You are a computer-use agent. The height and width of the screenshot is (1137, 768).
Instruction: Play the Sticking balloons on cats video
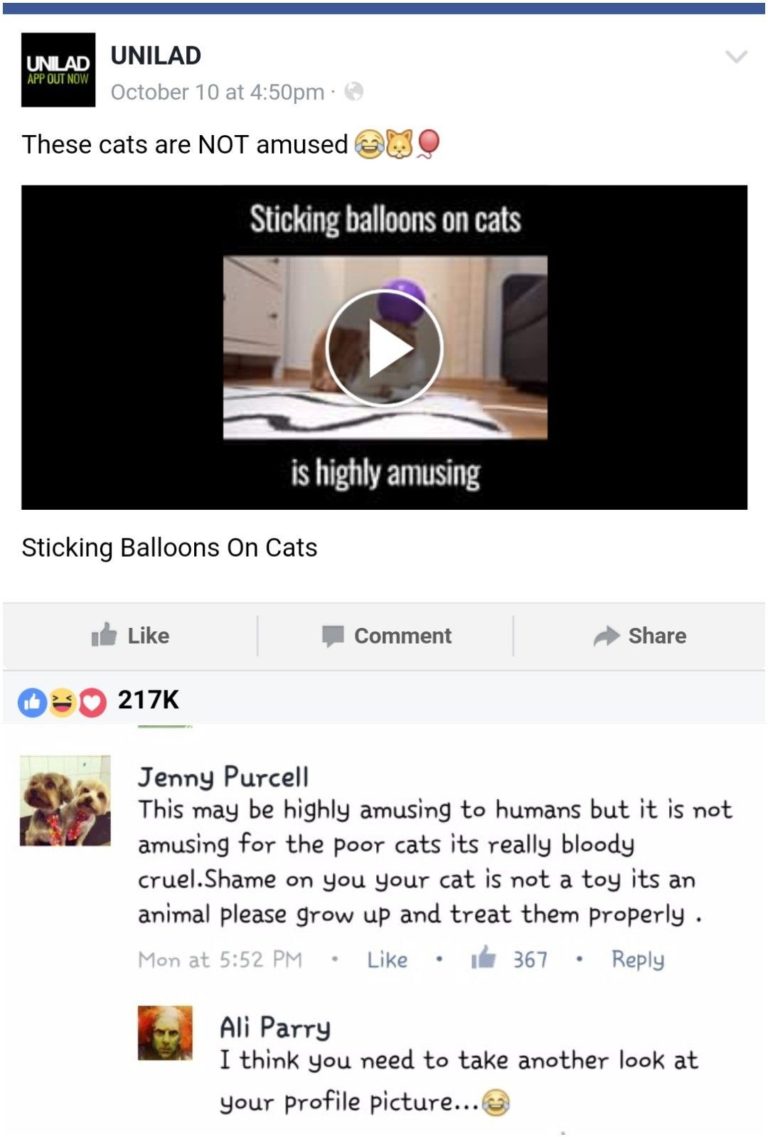point(384,348)
